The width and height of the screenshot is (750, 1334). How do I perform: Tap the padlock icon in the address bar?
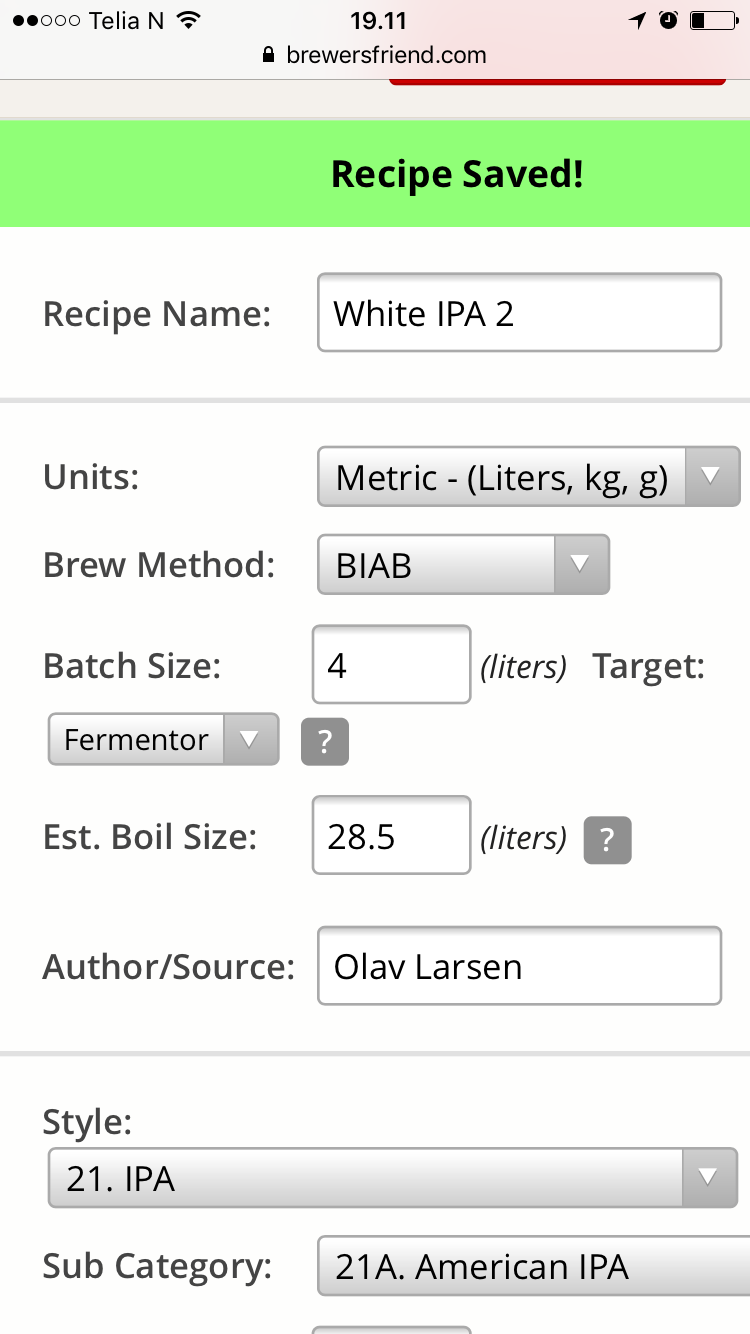[x=268, y=55]
